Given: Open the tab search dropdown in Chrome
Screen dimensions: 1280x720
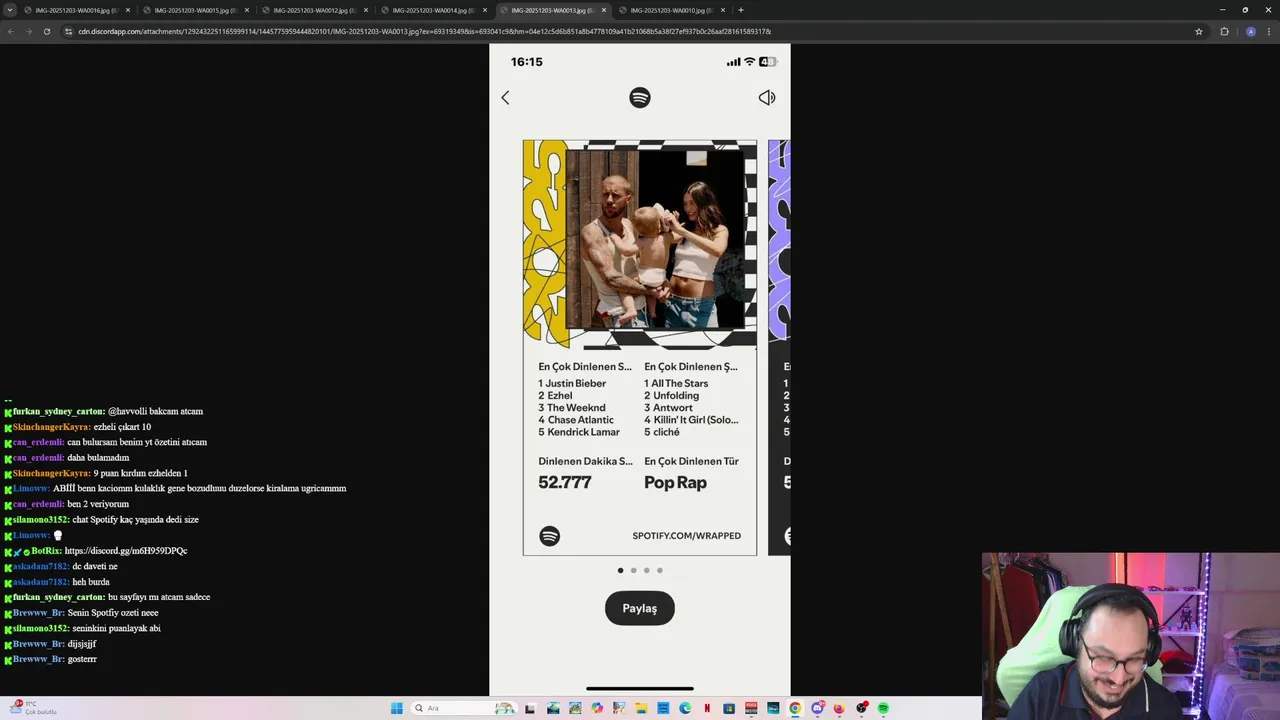Looking at the screenshot, I should pos(10,10).
